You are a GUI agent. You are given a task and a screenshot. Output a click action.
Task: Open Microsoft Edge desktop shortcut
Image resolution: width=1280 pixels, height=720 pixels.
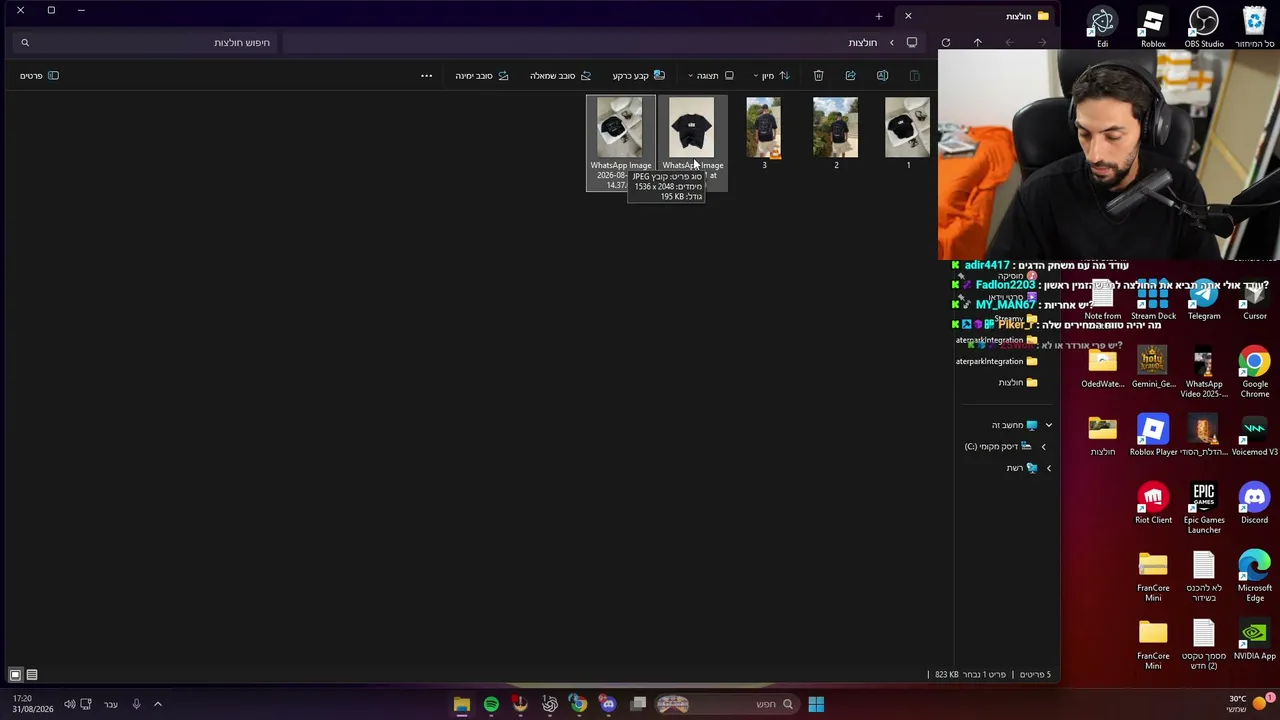(1254, 577)
